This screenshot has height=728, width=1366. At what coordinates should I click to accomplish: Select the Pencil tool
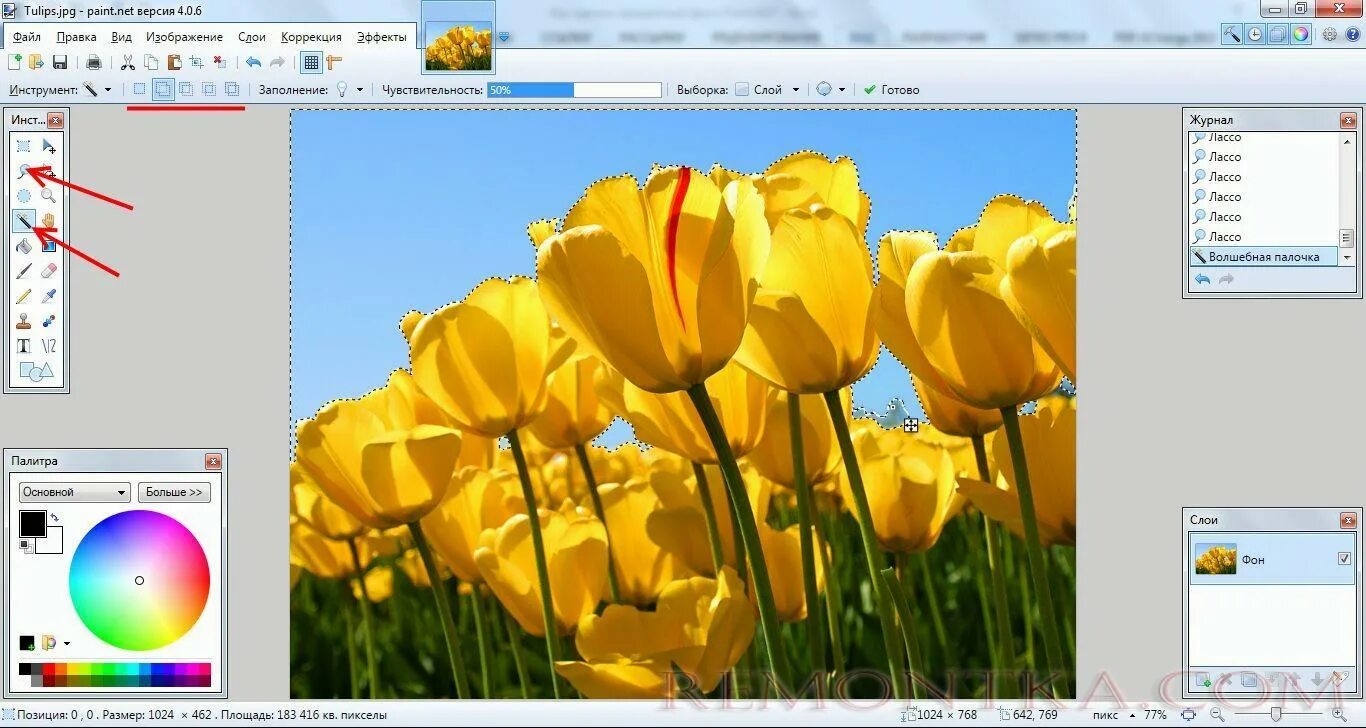pyautogui.click(x=24, y=296)
